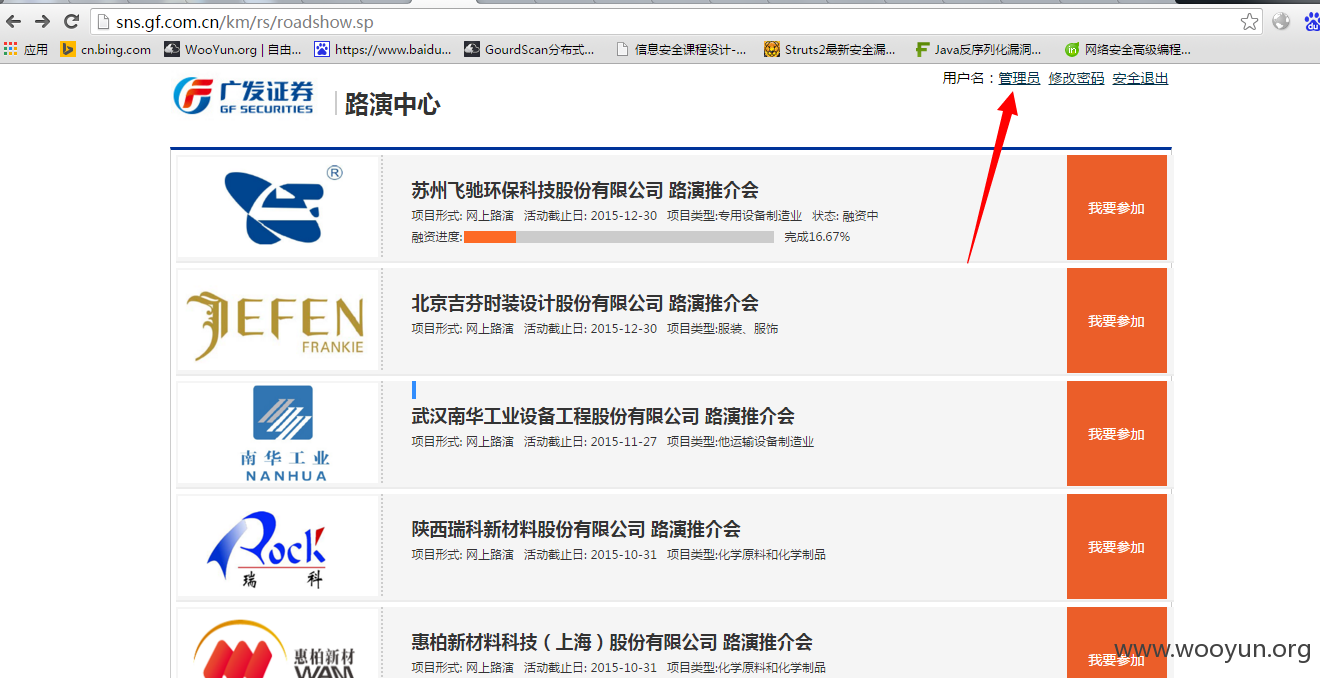Screen dimensions: 1320x678
Task: Click the 南华工业 NANHUA logo thumbnail
Action: pyautogui.click(x=278, y=434)
